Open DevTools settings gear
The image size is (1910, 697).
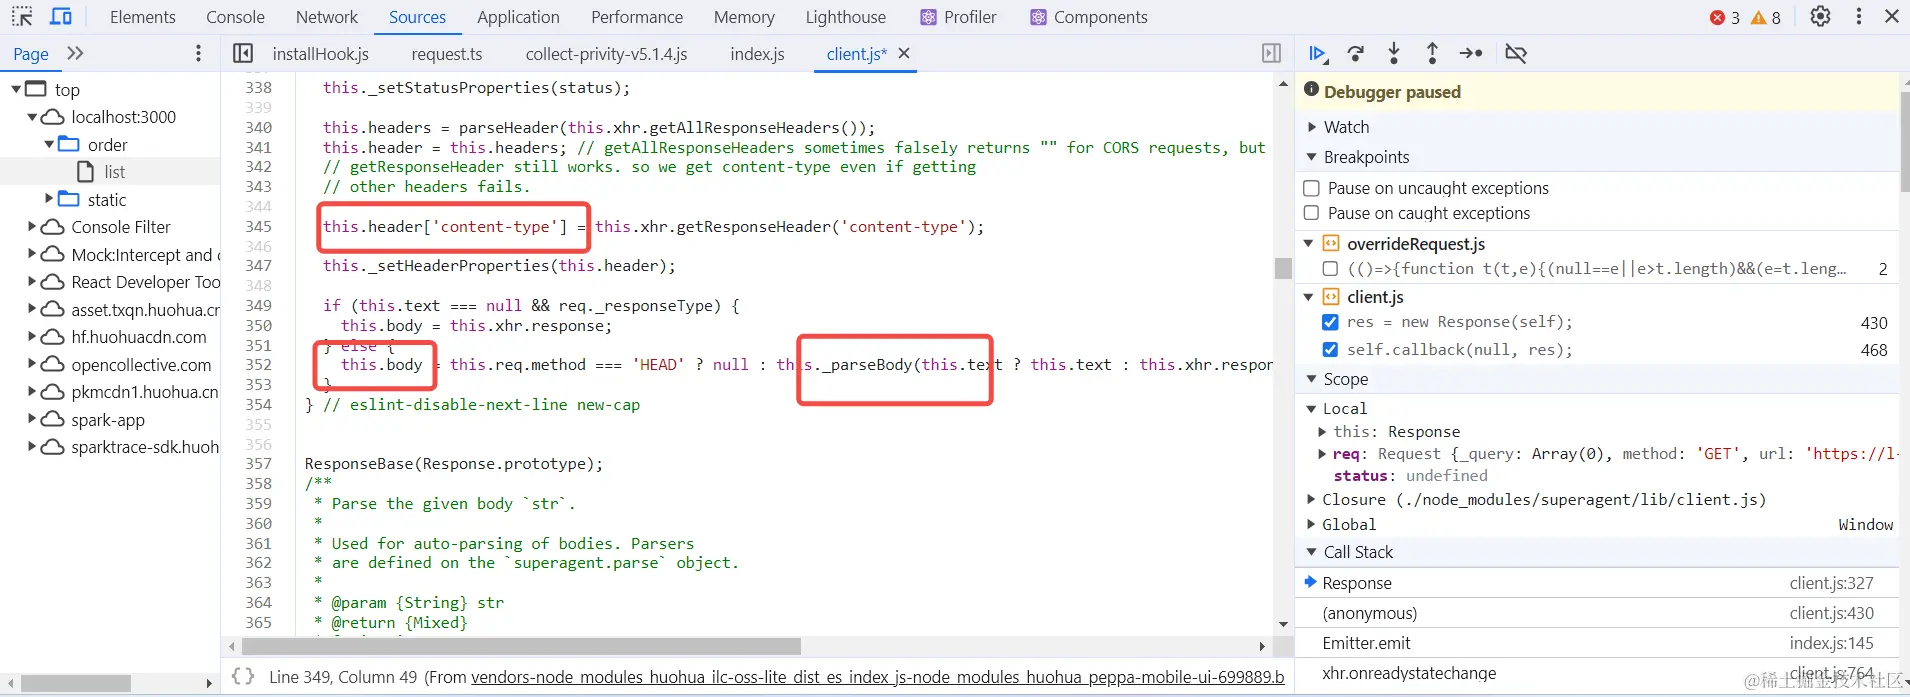click(x=1820, y=17)
